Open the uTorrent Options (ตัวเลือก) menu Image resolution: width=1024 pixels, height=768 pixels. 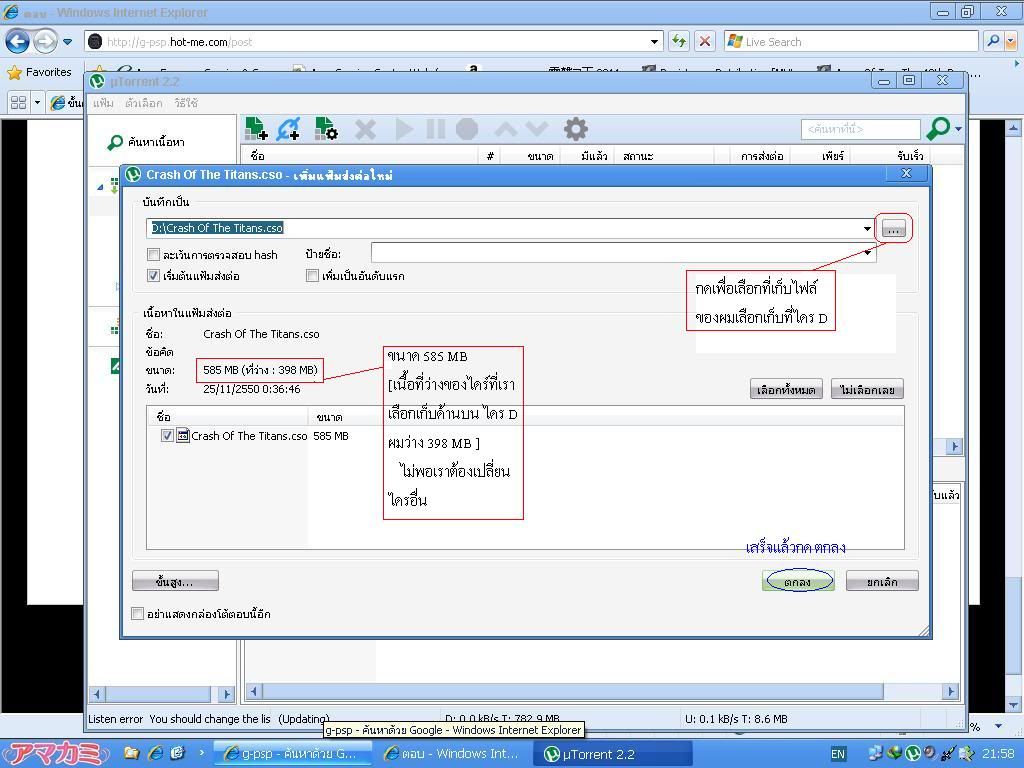coord(144,103)
